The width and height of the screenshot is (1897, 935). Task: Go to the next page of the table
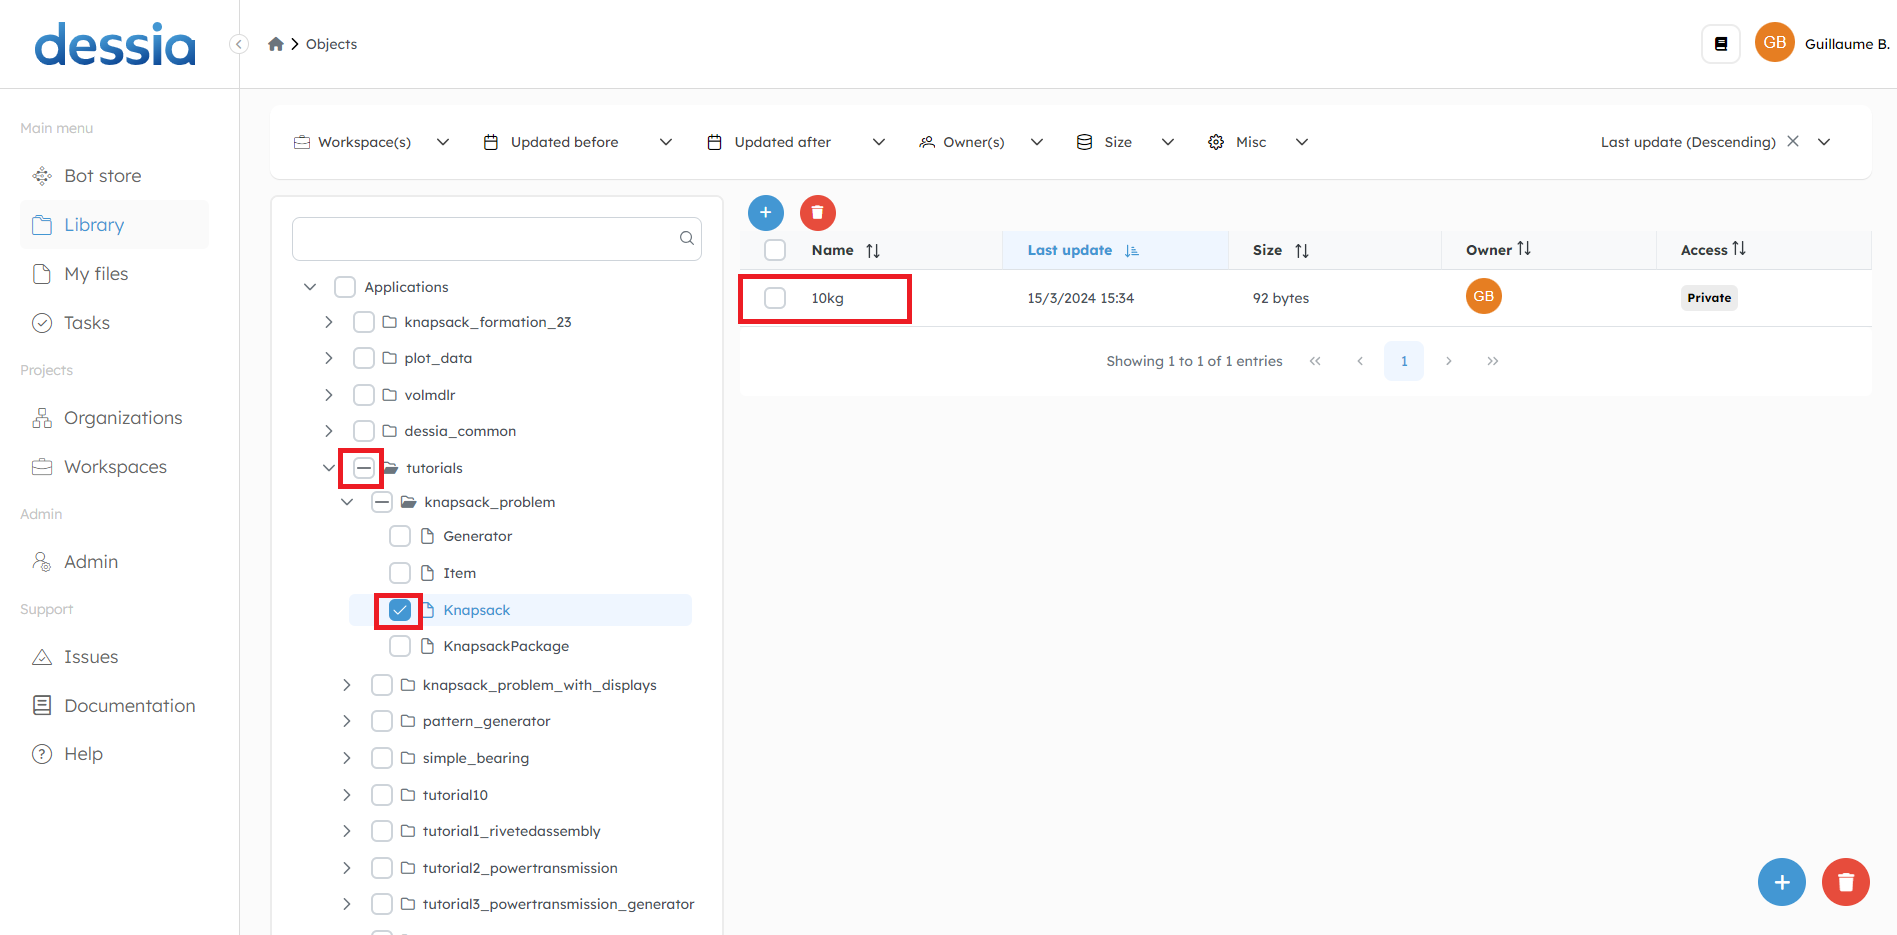click(x=1448, y=361)
